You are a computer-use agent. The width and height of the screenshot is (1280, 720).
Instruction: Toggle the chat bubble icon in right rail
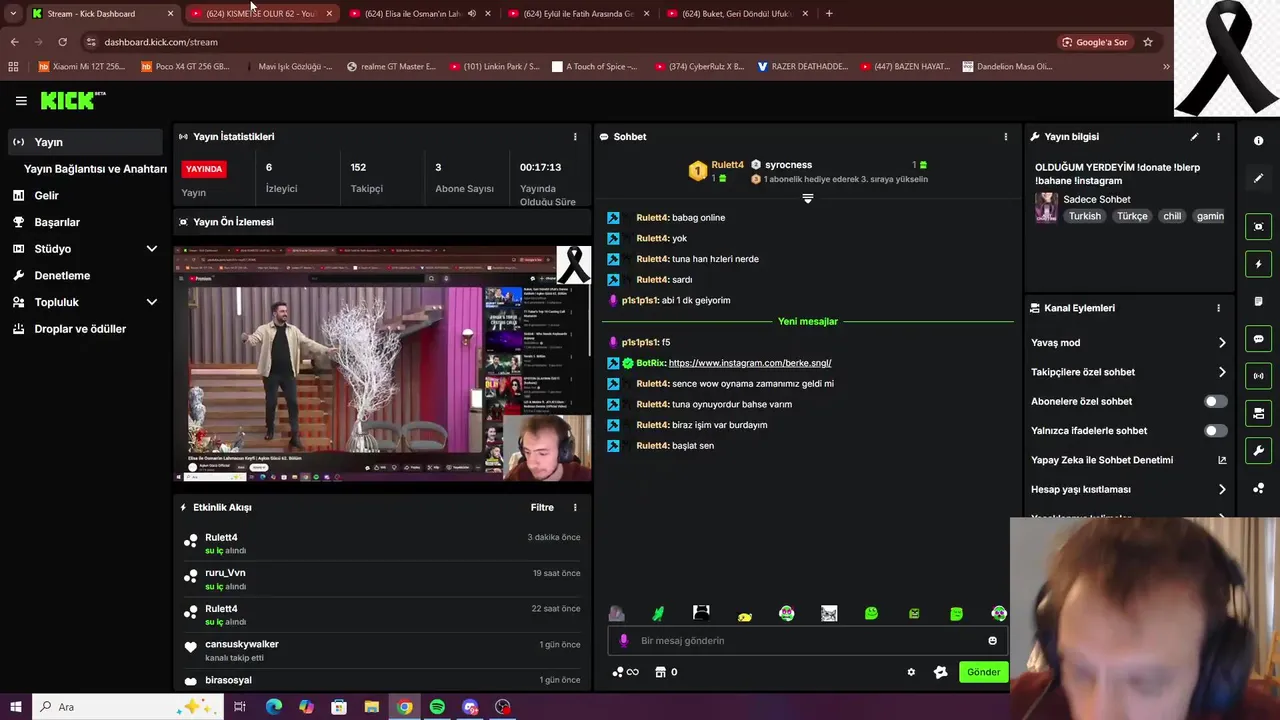(1259, 339)
